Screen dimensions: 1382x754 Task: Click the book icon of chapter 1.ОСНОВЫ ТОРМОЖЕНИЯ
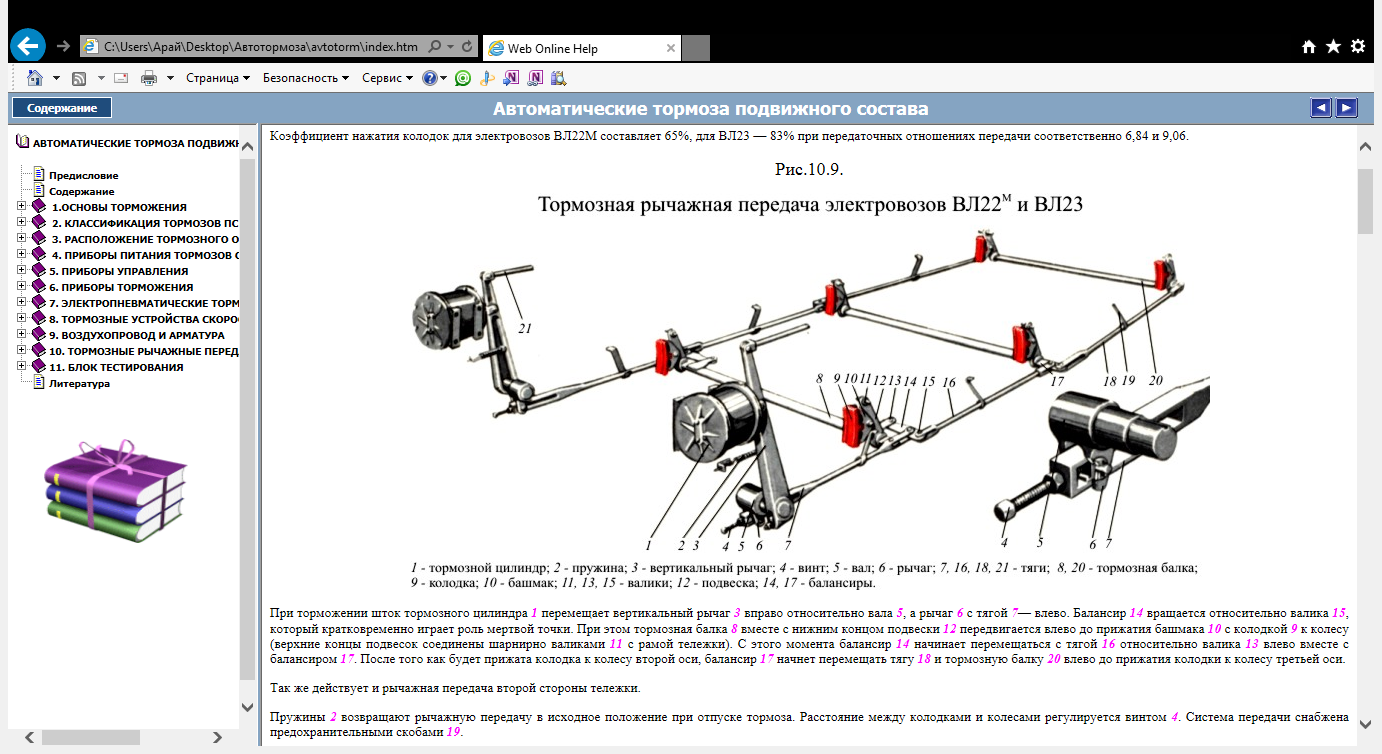pyautogui.click(x=39, y=207)
